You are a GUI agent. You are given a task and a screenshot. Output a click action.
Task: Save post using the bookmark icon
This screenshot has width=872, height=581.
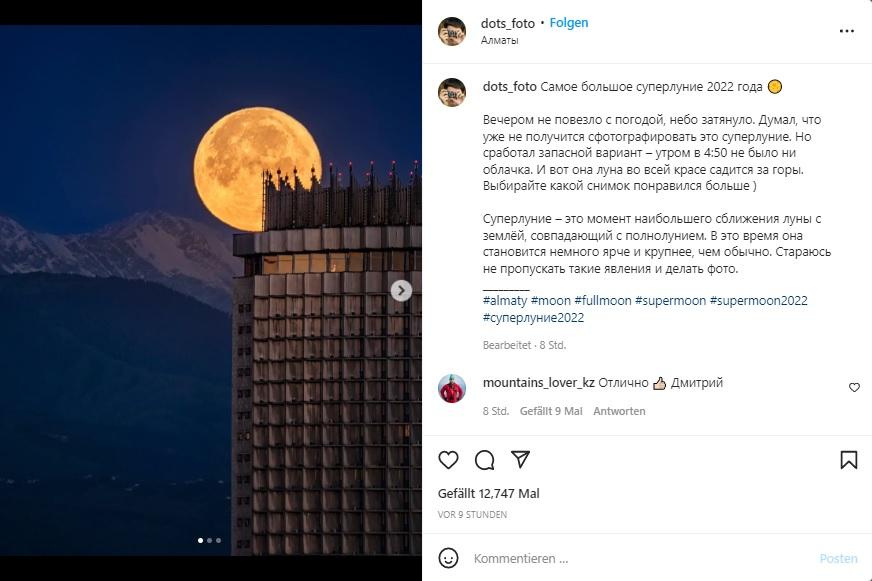point(848,460)
